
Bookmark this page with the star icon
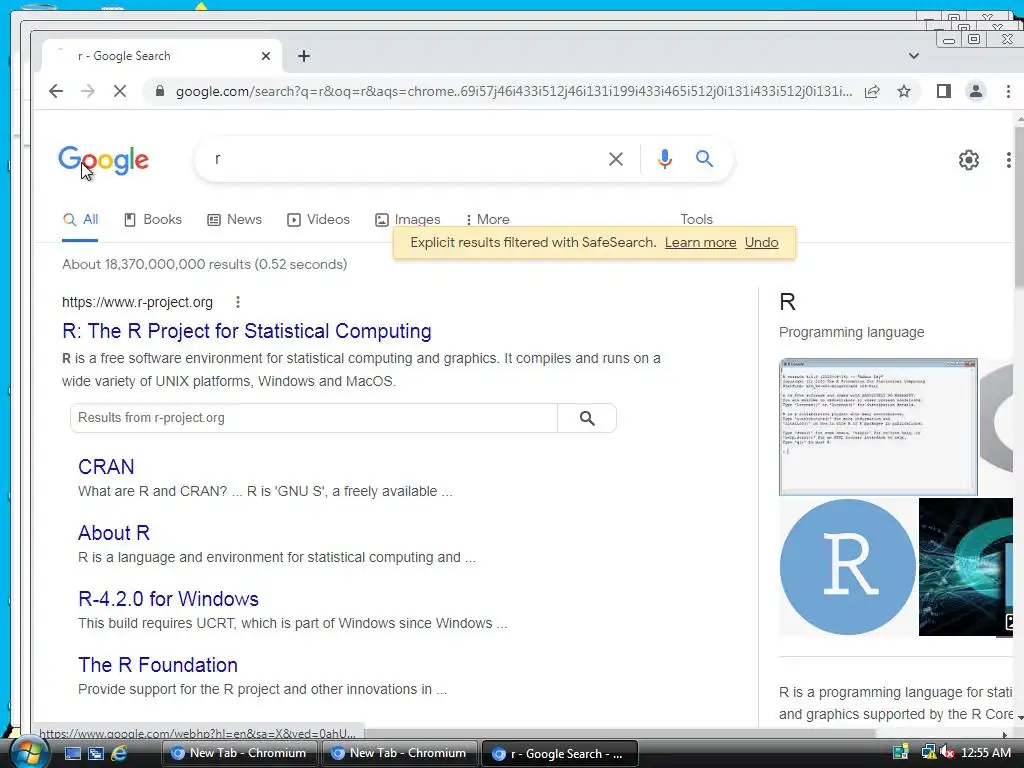pos(904,91)
